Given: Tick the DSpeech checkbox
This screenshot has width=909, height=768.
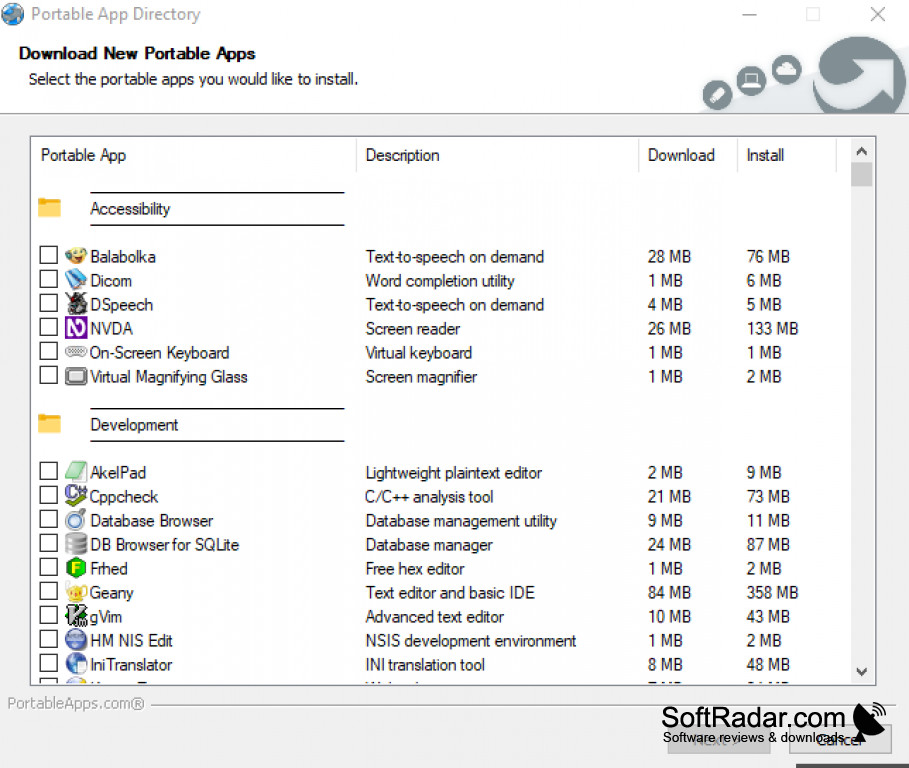Looking at the screenshot, I should tap(49, 303).
